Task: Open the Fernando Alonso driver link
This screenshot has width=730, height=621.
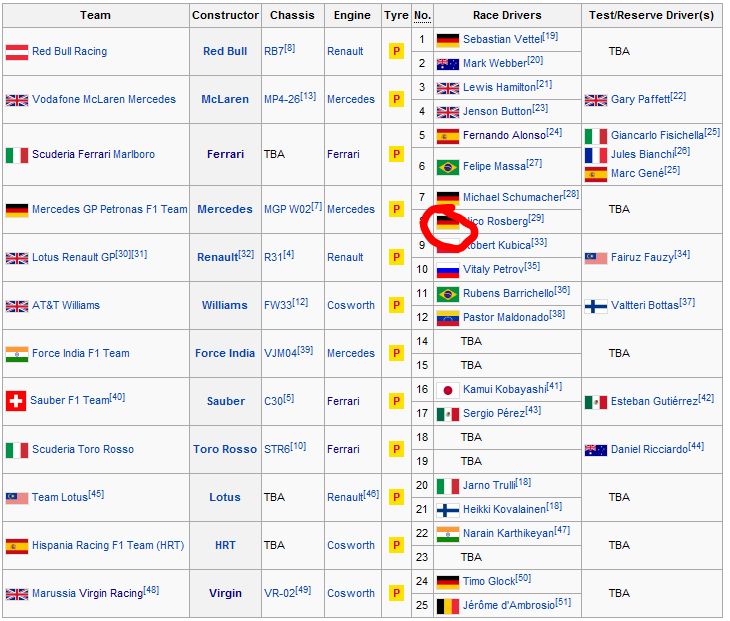Action: pos(504,135)
